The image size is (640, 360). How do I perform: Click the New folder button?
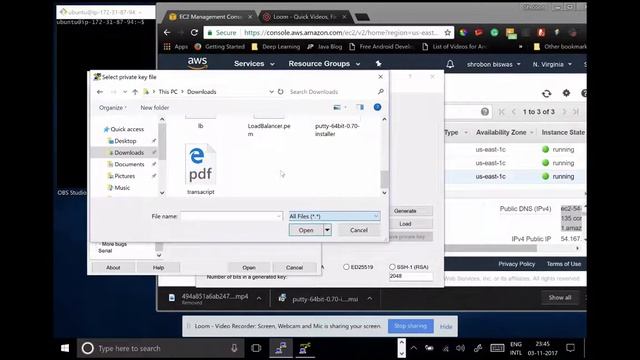[155, 108]
